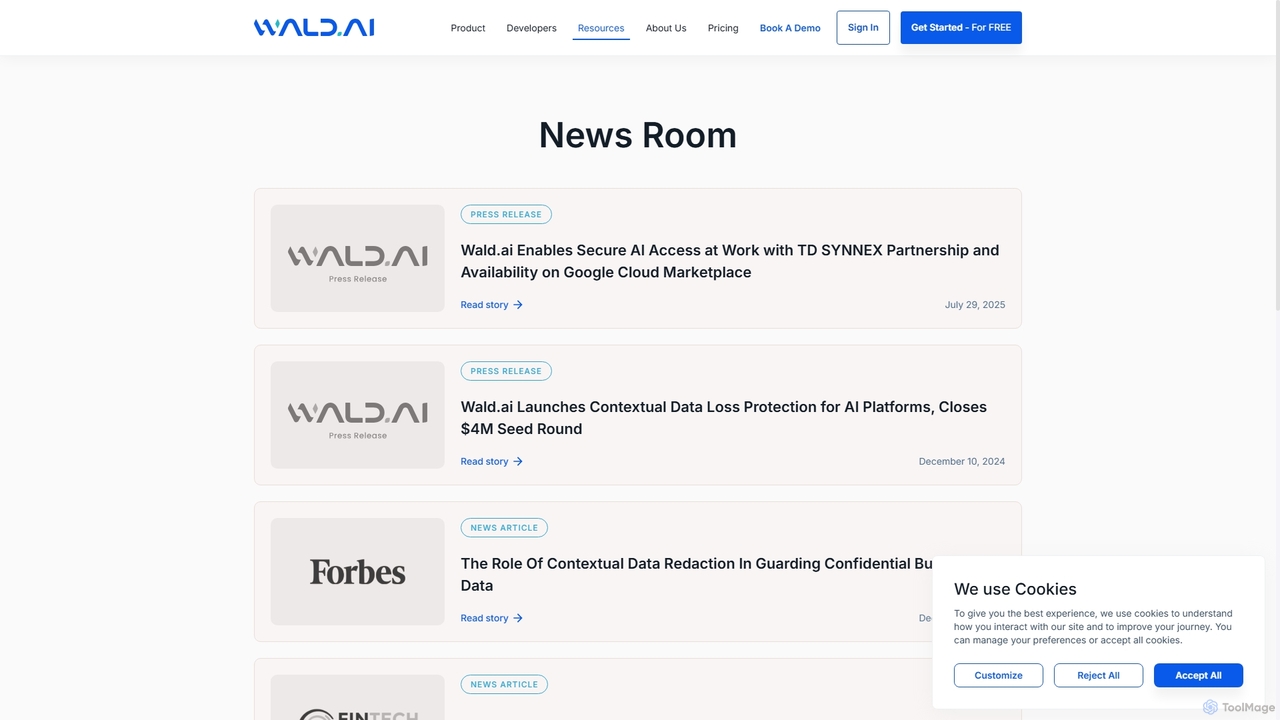Click the December 10, 2024 date
The height and width of the screenshot is (720, 1280).
coord(962,462)
